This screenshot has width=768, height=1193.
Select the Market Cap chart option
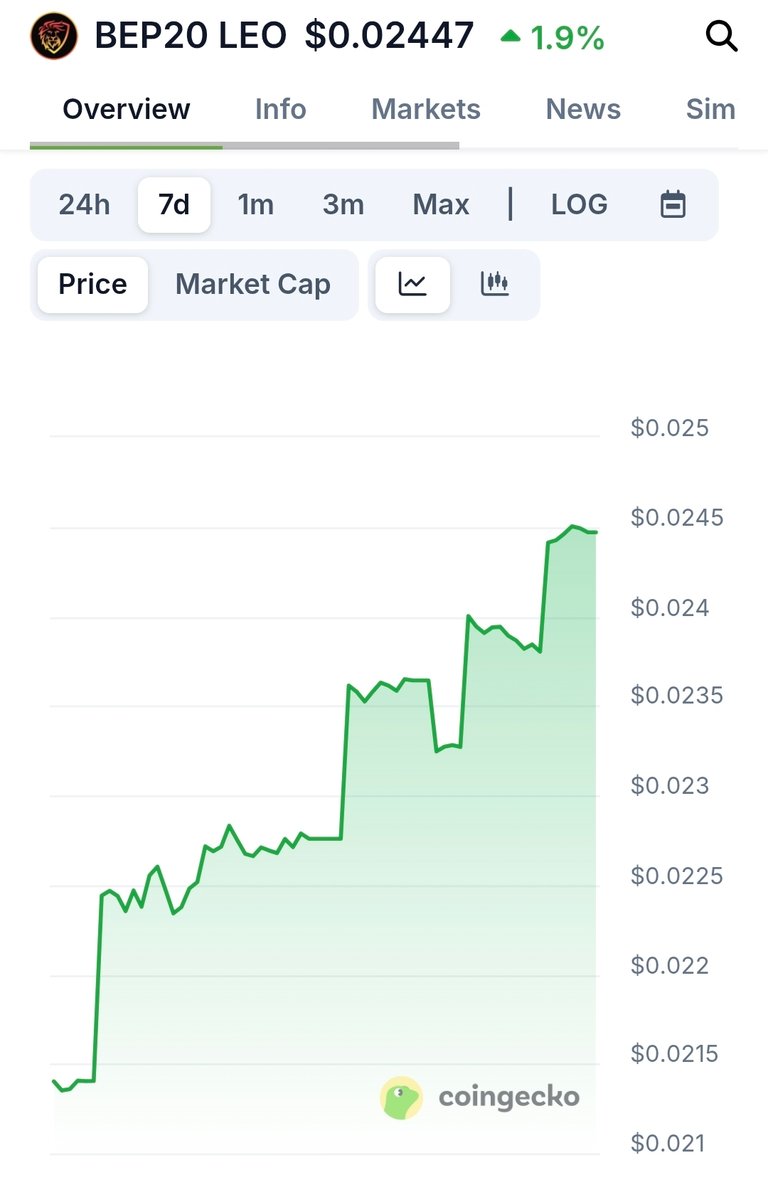pos(253,285)
